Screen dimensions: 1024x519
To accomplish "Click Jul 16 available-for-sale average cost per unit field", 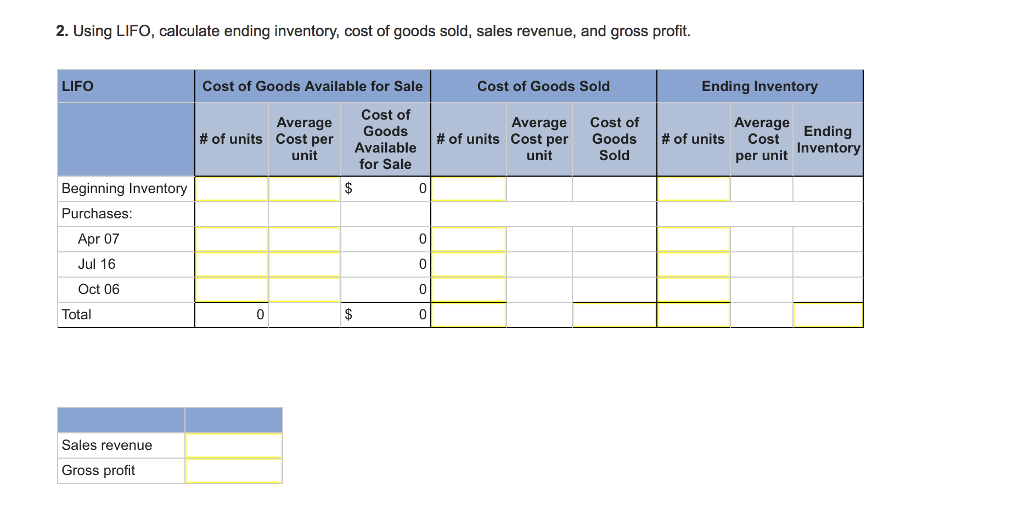I will tap(304, 264).
